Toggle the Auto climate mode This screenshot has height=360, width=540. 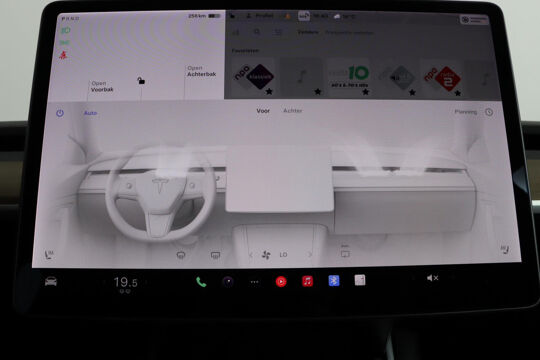(91, 113)
